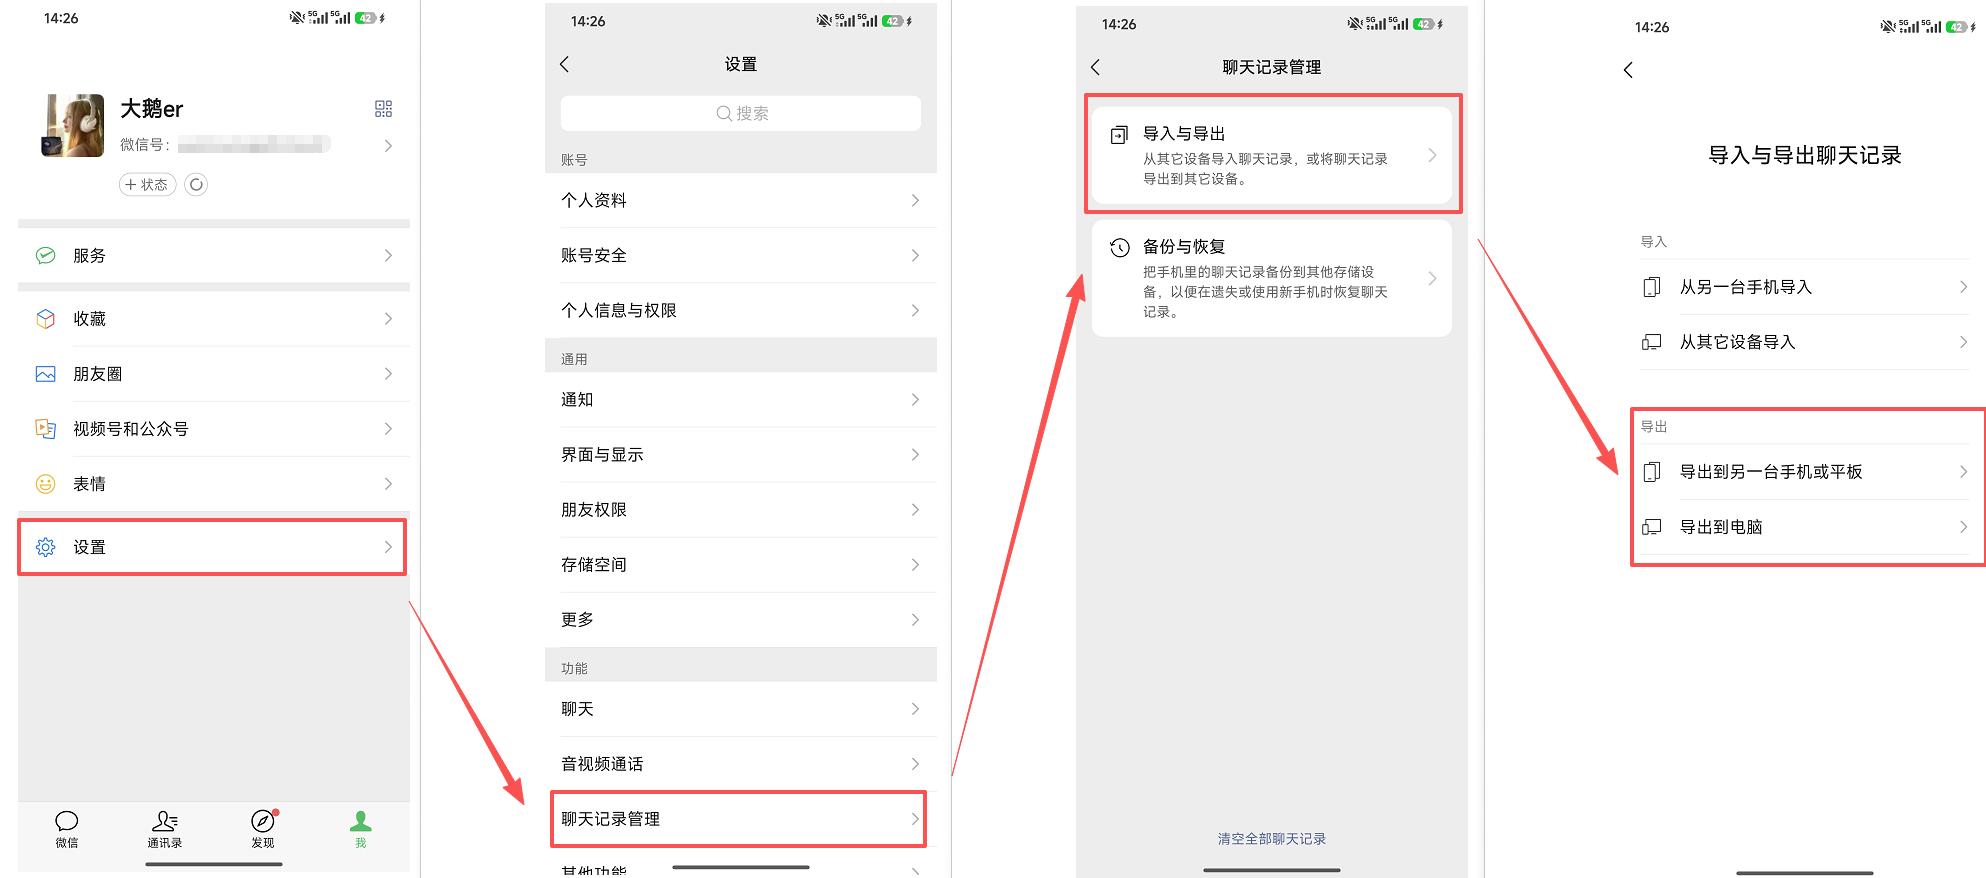Viewport: 1986px width, 878px height.
Task: Open the 设置 gear icon
Action: tap(46, 547)
